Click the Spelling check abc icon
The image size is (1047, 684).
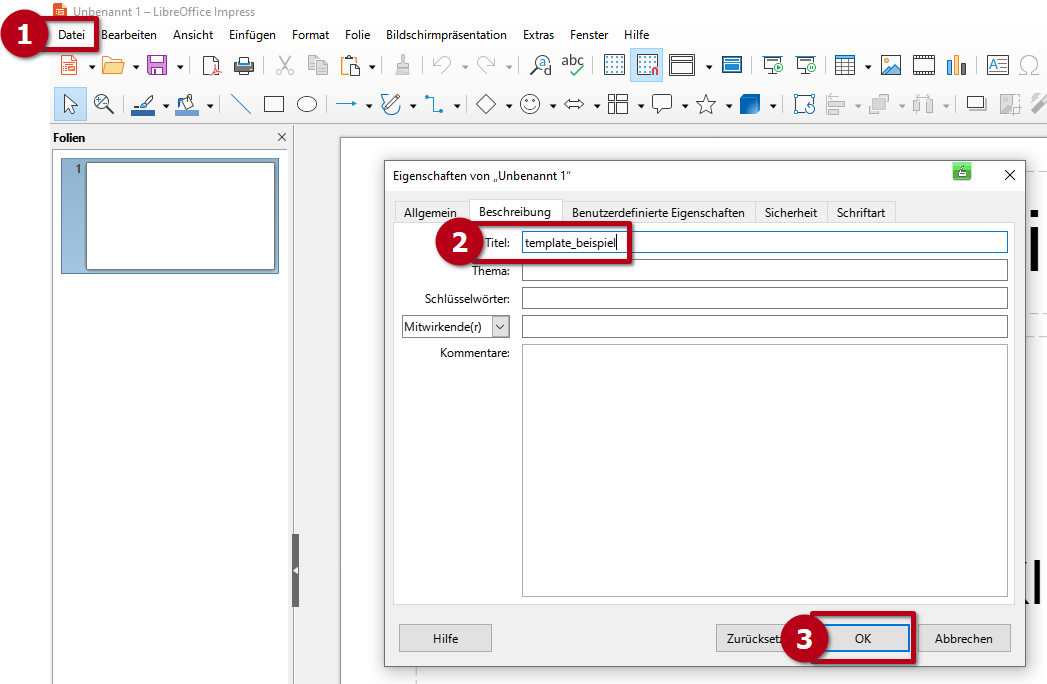pyautogui.click(x=572, y=65)
